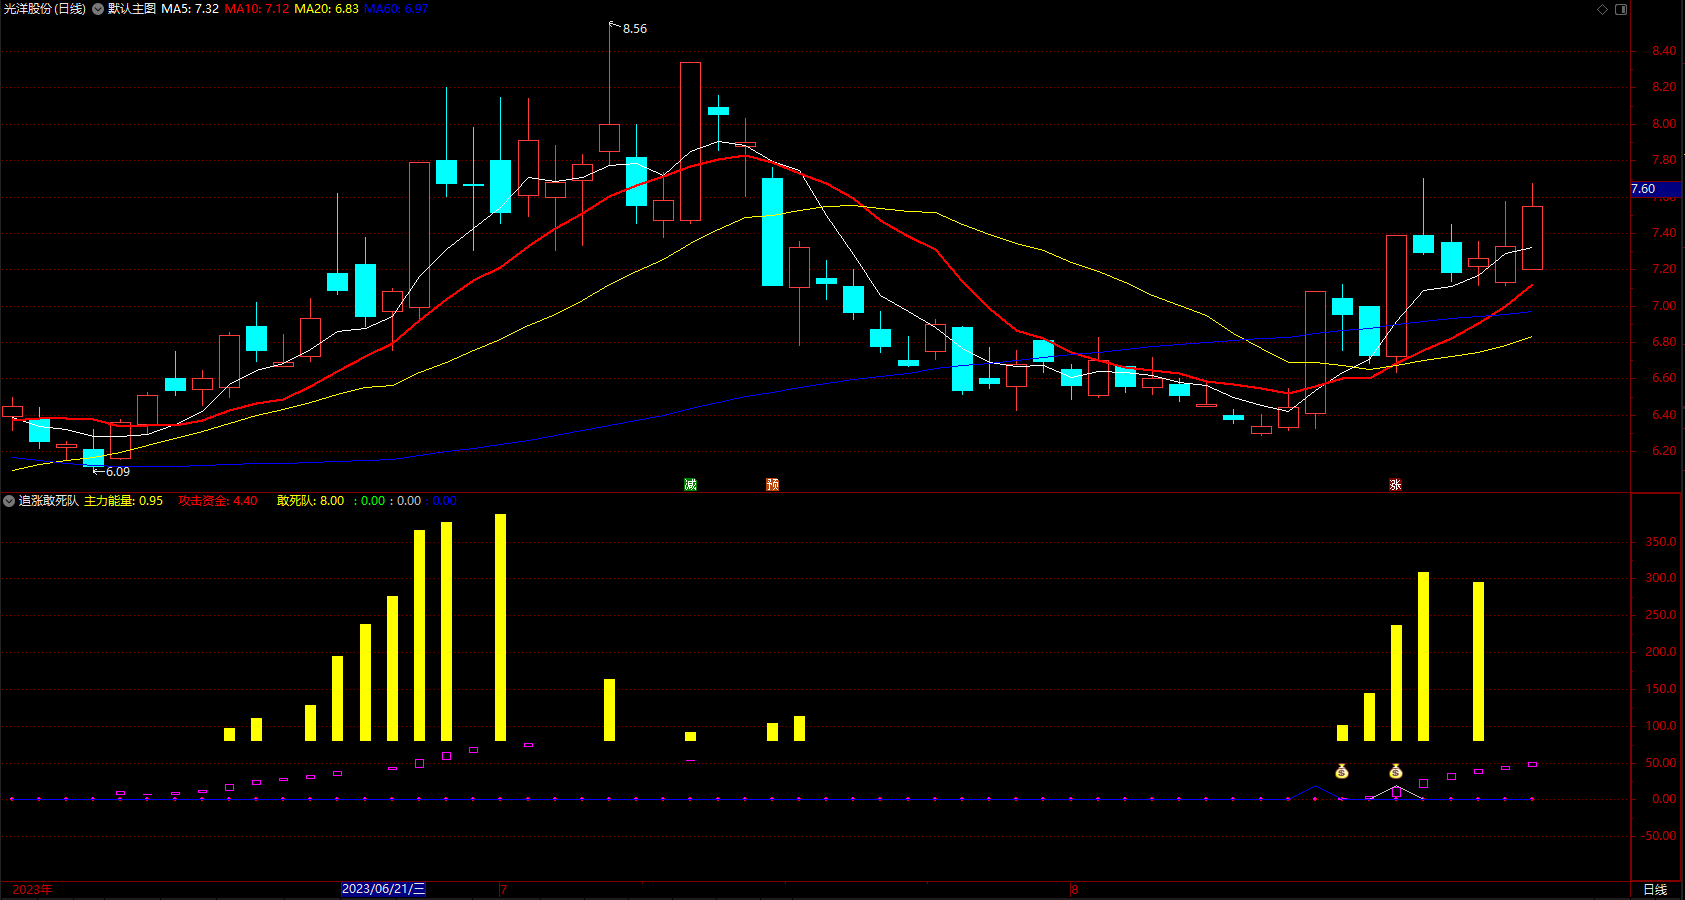The width and height of the screenshot is (1685, 900).
Task: Click the diamond icon at chart top-right
Action: (1603, 9)
